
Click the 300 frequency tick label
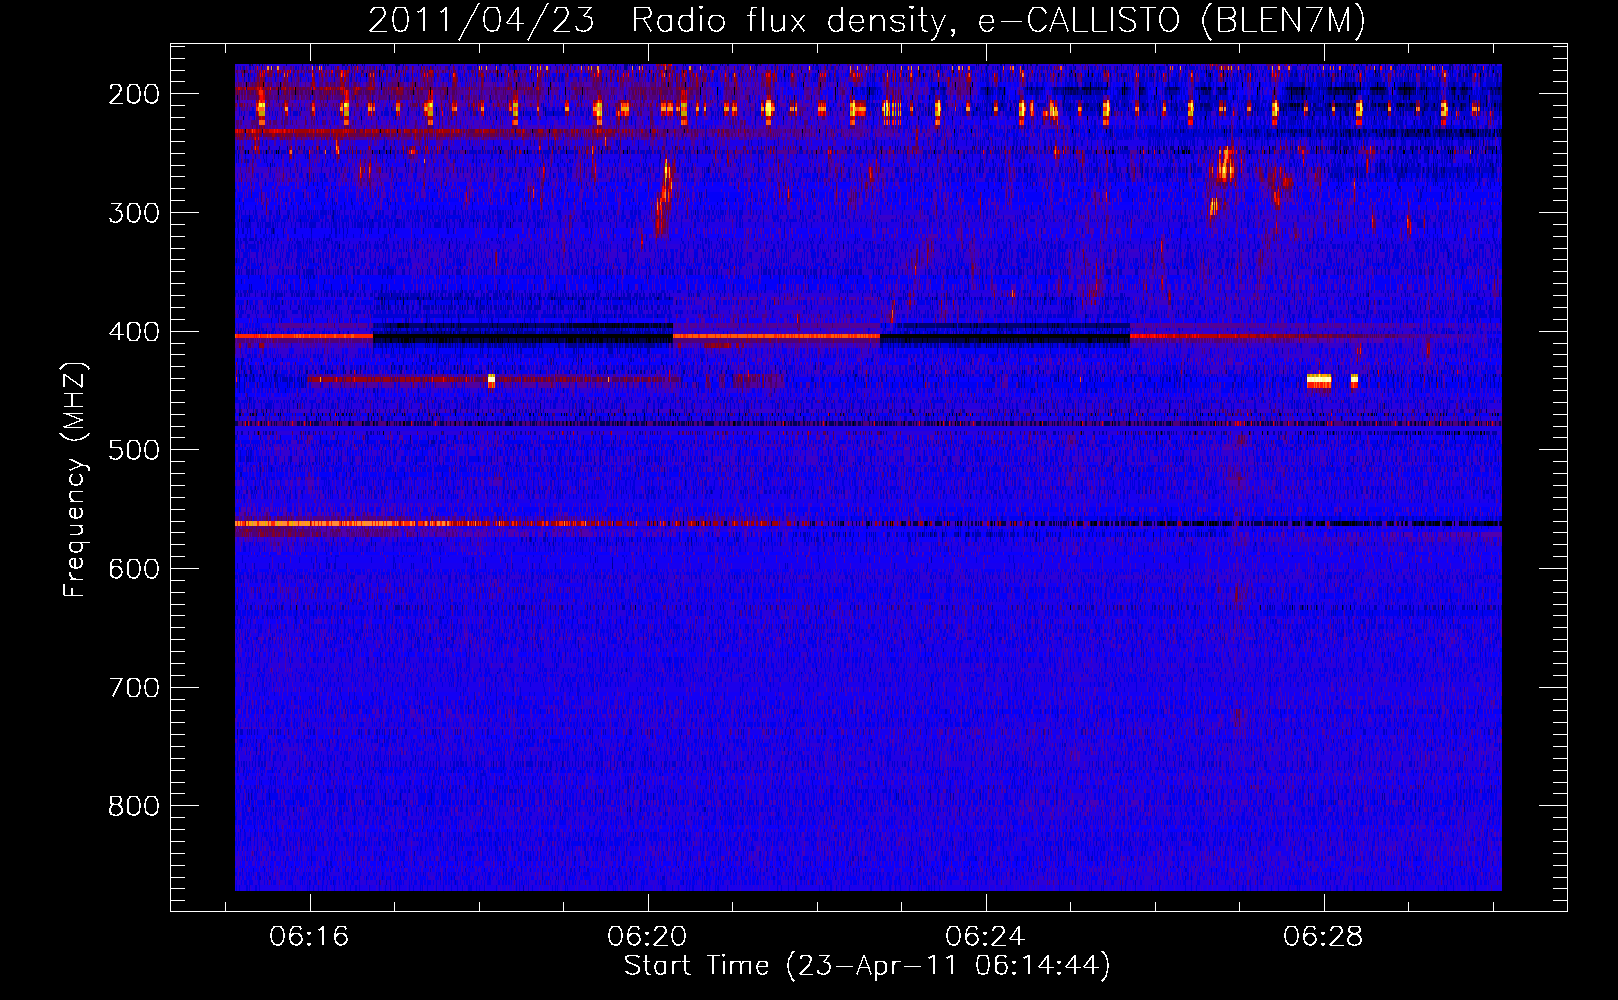point(134,213)
